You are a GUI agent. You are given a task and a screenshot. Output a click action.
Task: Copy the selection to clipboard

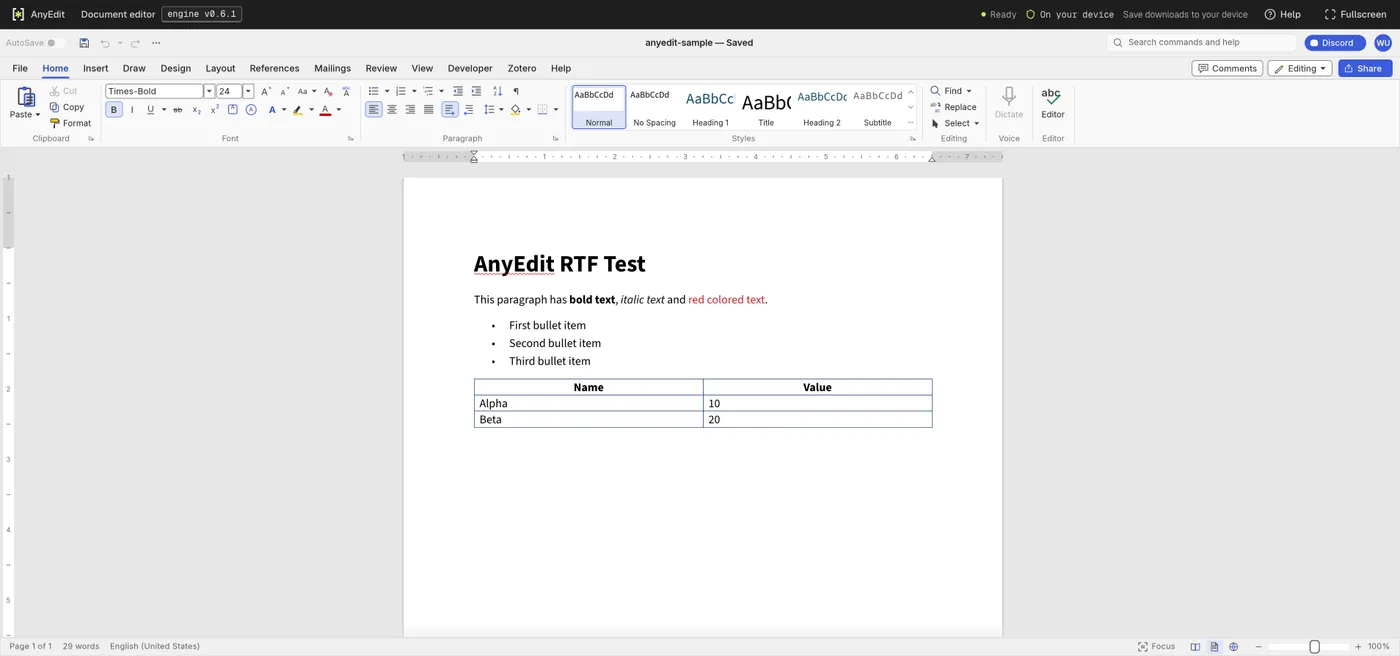(x=67, y=107)
